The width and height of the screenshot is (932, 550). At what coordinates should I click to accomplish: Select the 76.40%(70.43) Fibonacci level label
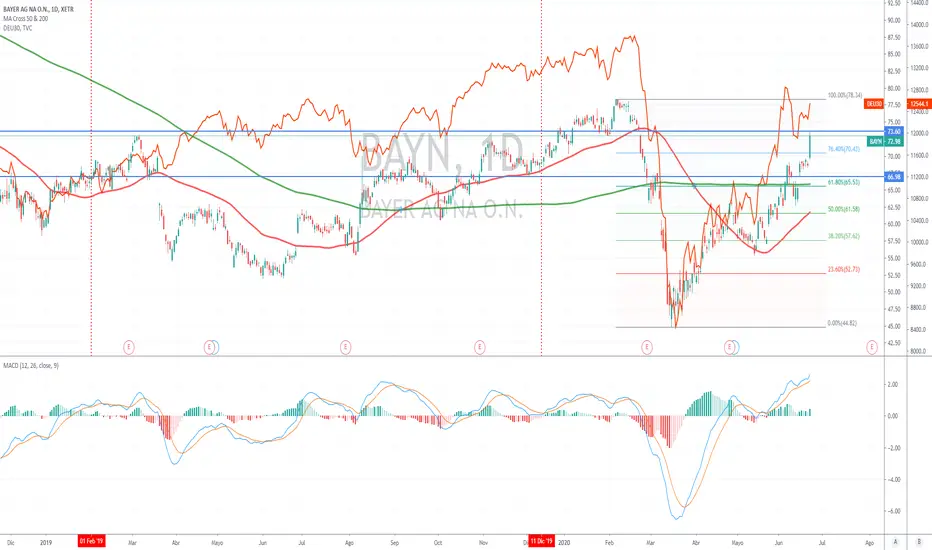click(x=843, y=149)
